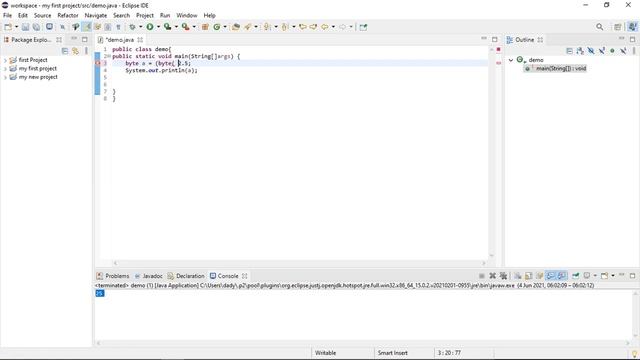The image size is (640, 360).
Task: Toggle Hide Static Members in Outline
Action: pos(602,51)
